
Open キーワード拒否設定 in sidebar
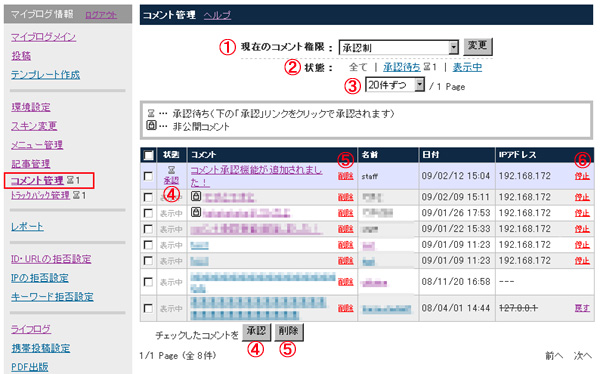tap(52, 297)
